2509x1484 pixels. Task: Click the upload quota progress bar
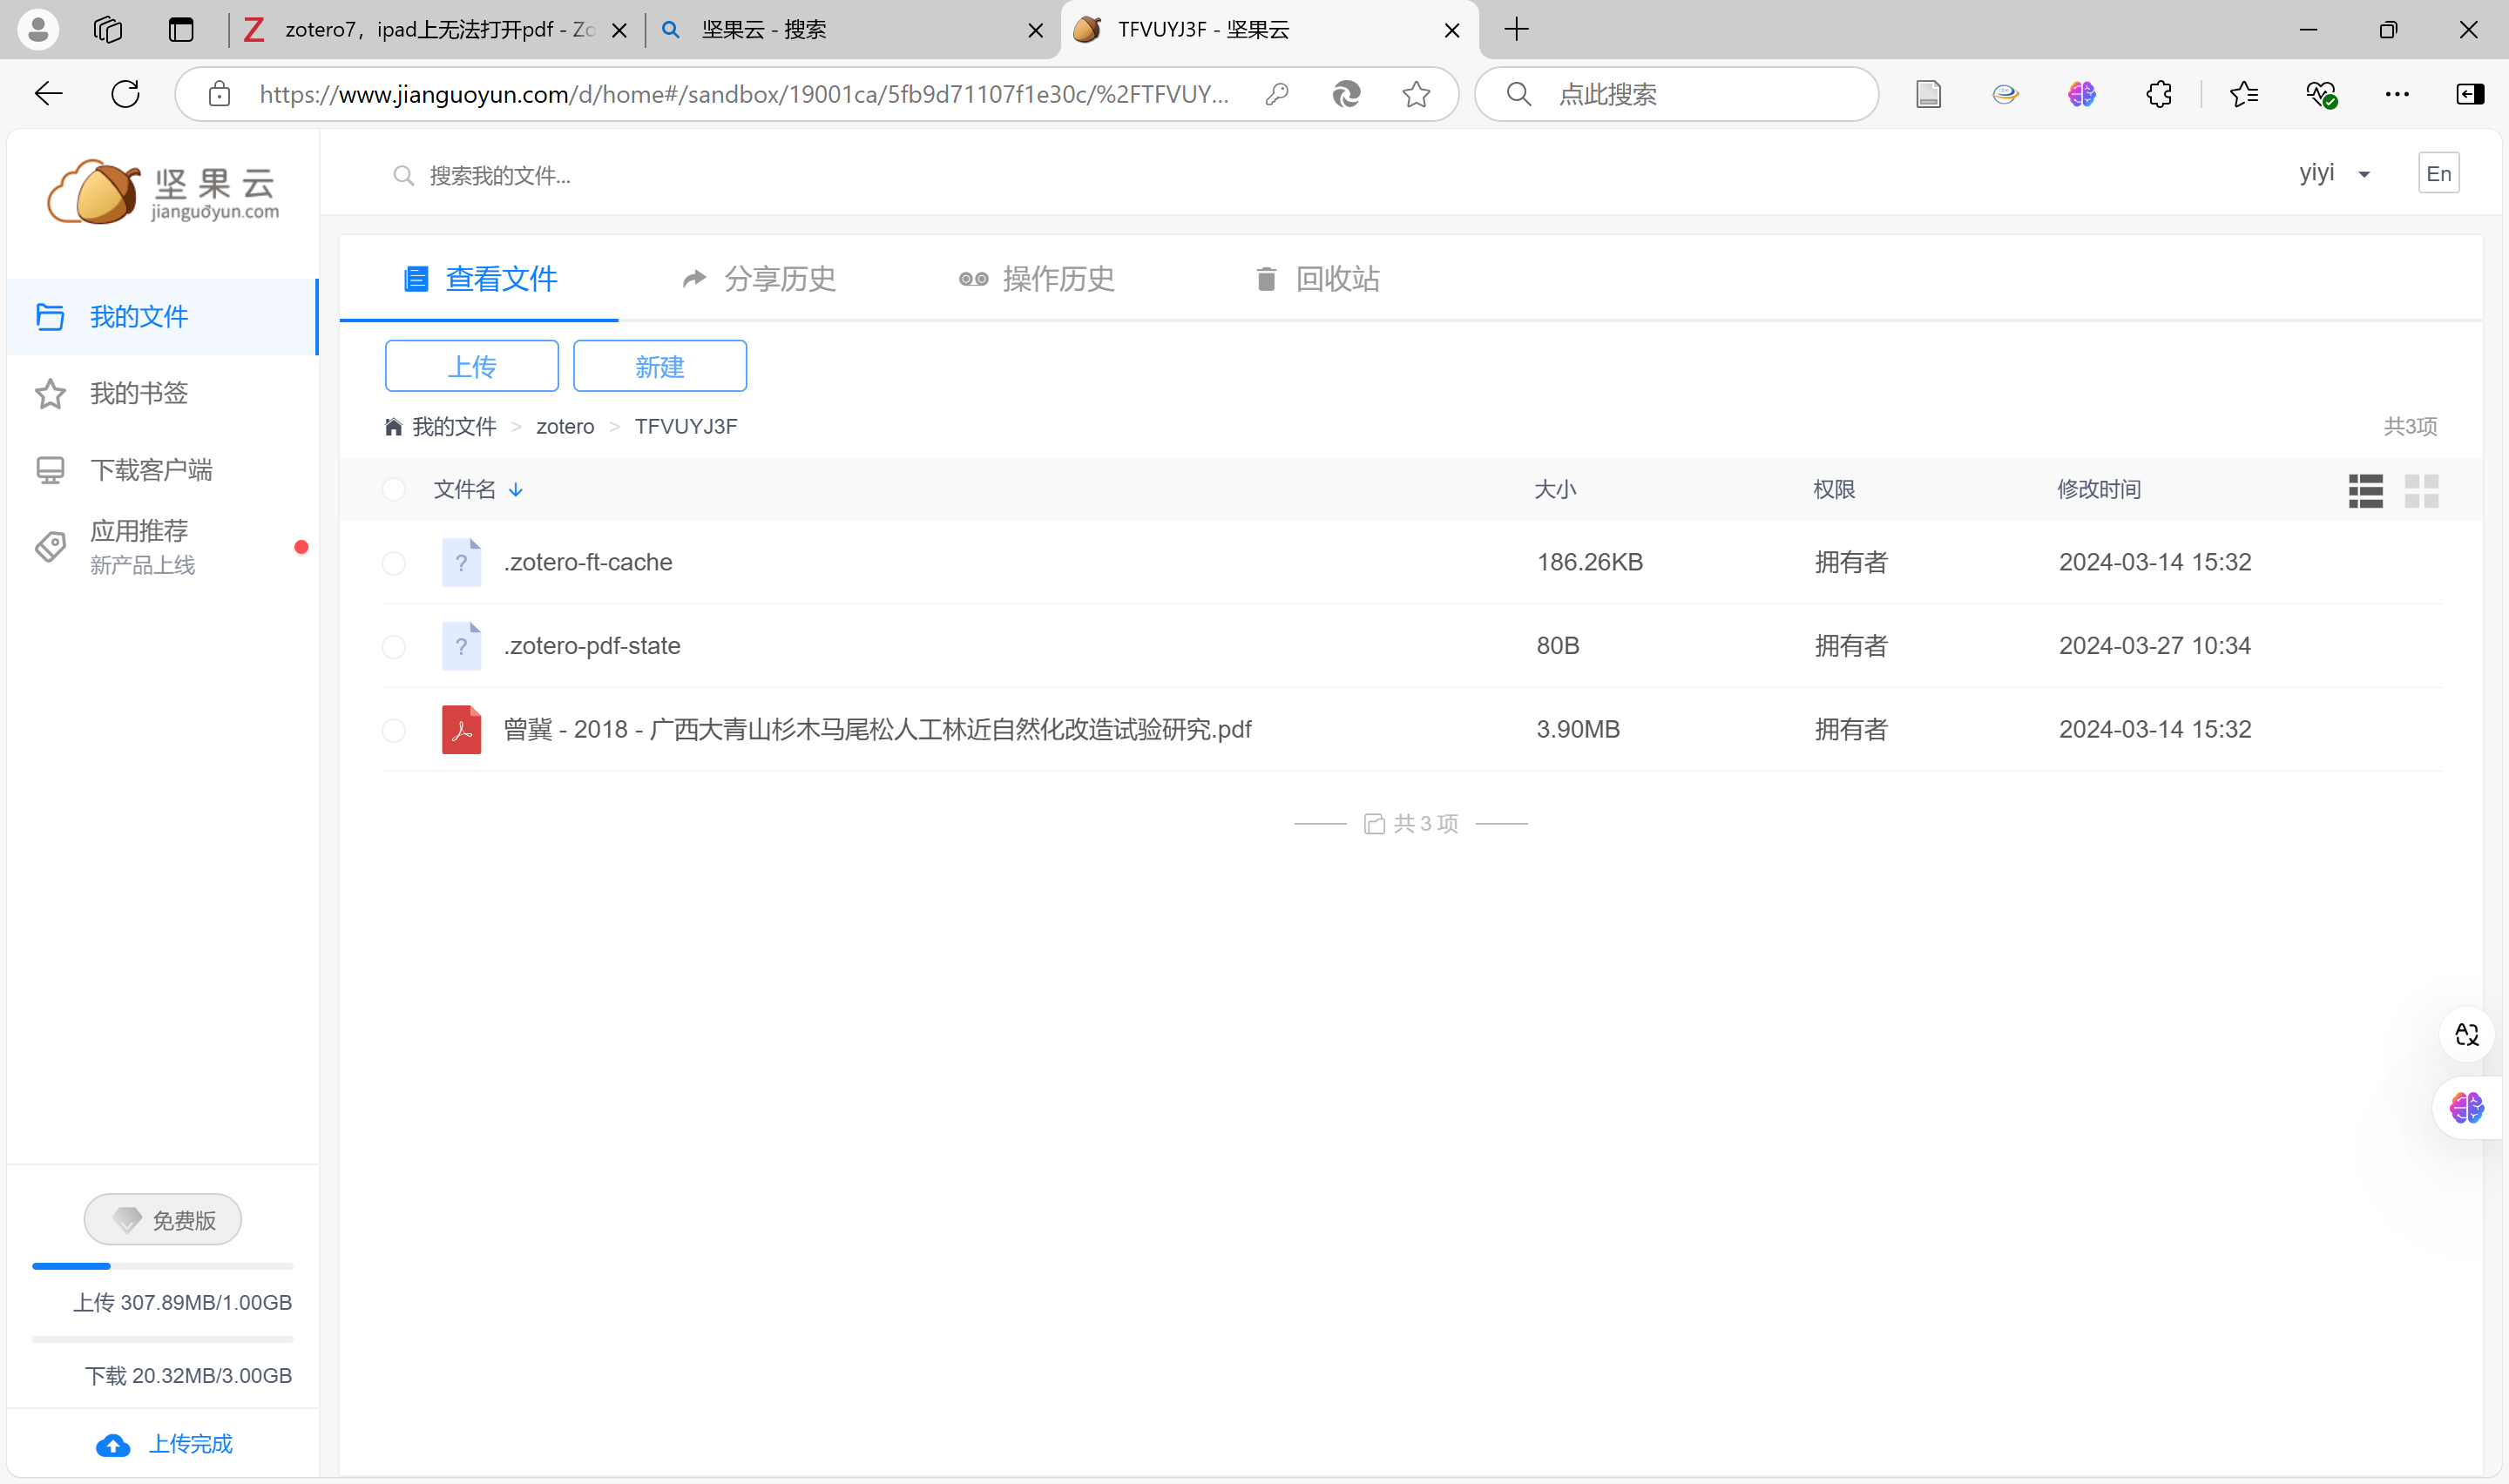[x=162, y=1266]
